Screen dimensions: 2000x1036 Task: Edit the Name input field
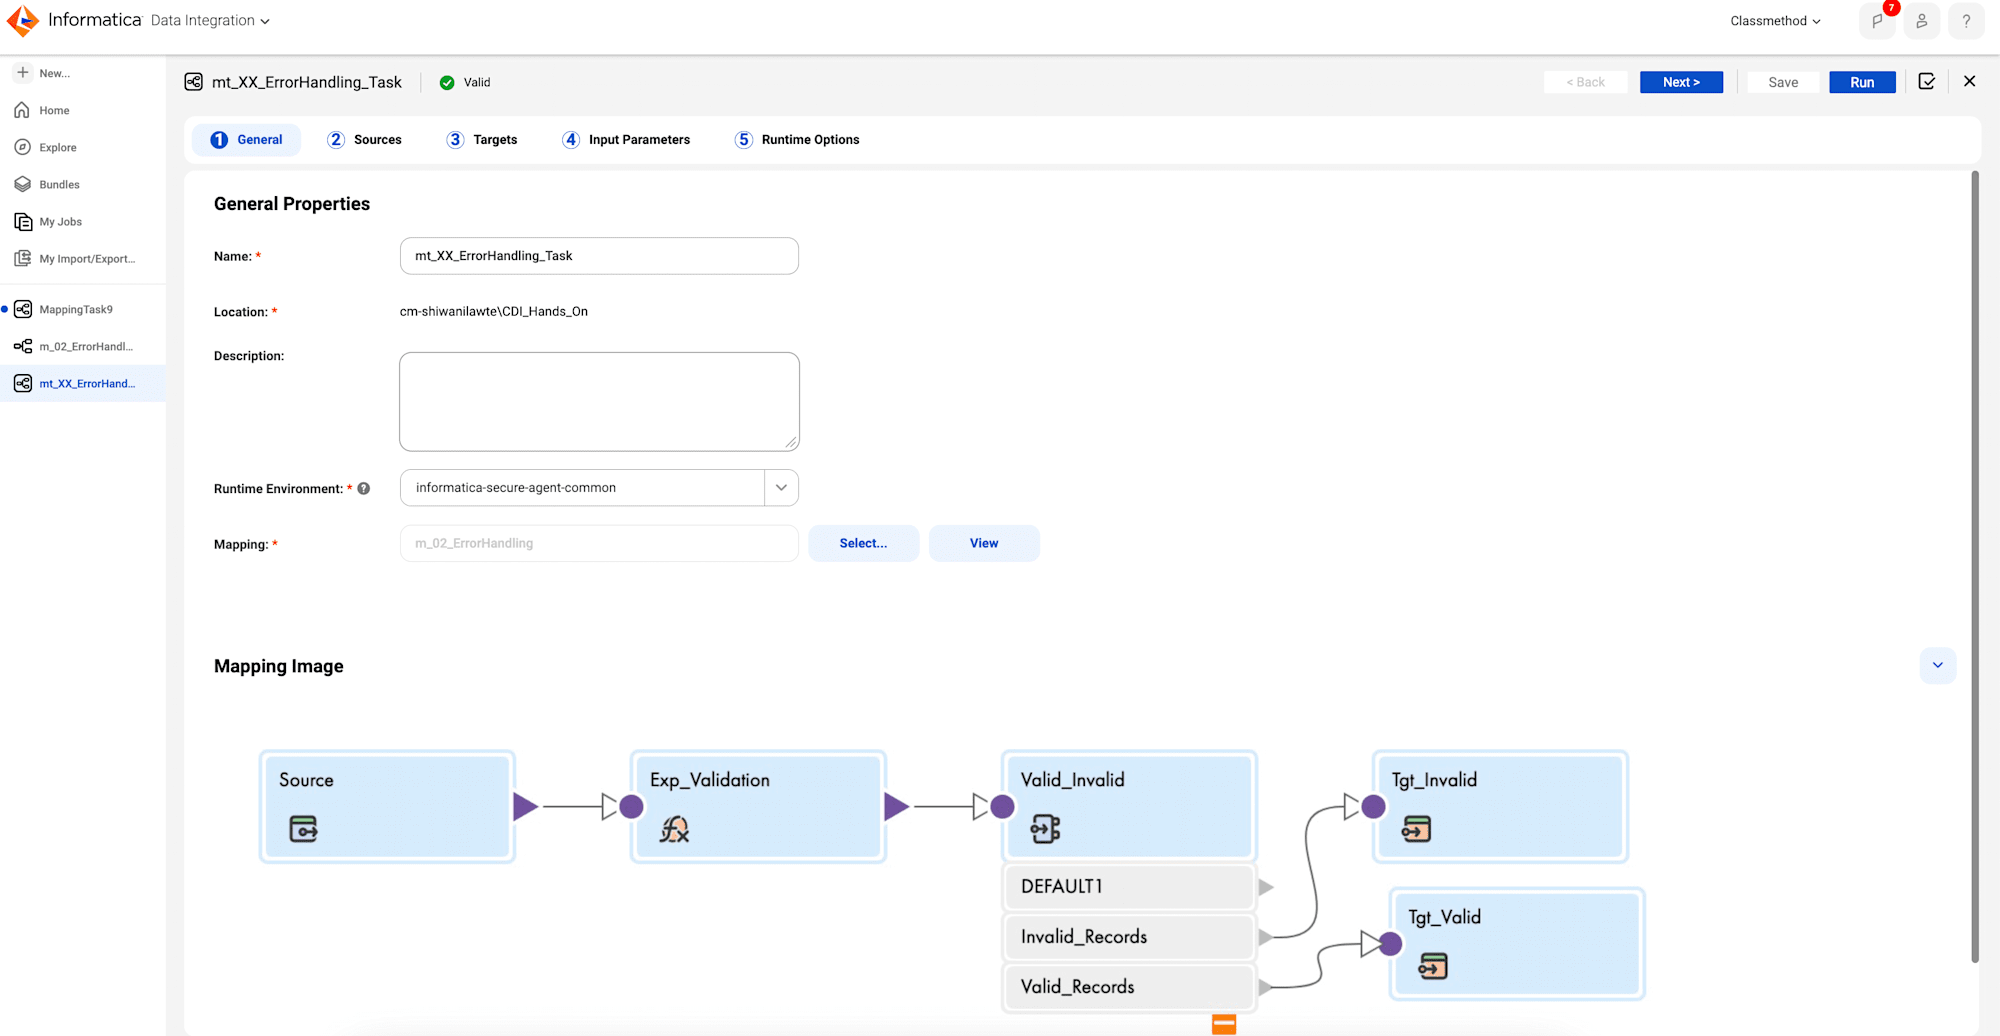(x=599, y=256)
